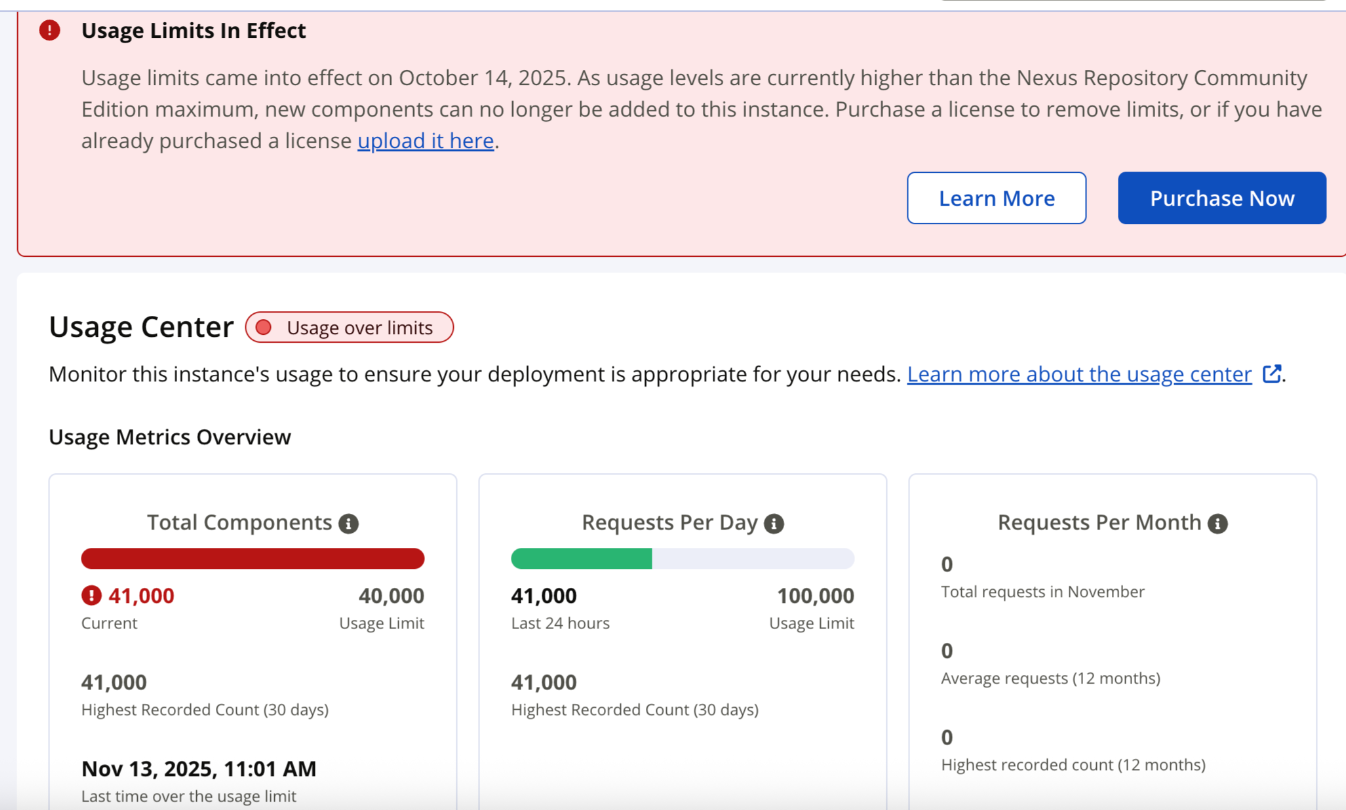
Task: Click the 40,000 Total Components usage limit value
Action: click(x=391, y=596)
